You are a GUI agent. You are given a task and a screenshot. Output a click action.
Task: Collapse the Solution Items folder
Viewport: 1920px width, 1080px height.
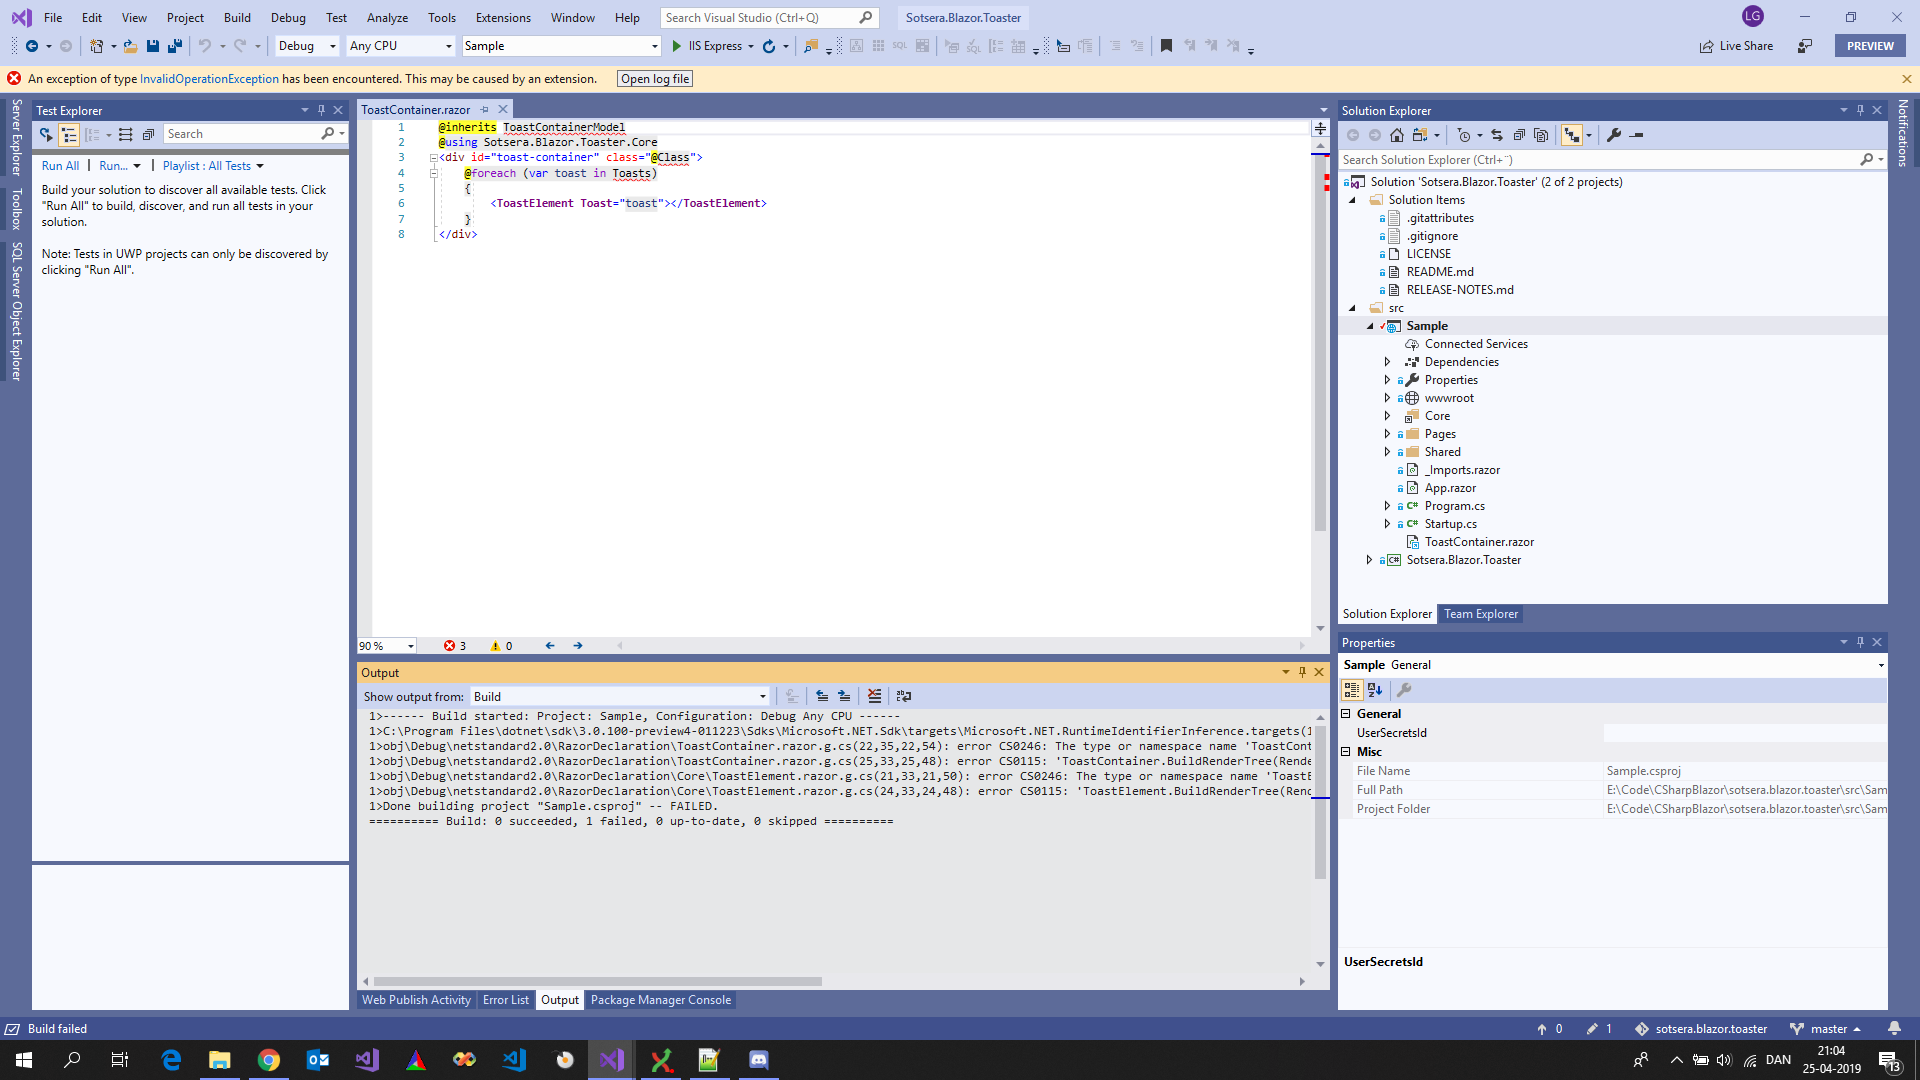click(x=1353, y=200)
